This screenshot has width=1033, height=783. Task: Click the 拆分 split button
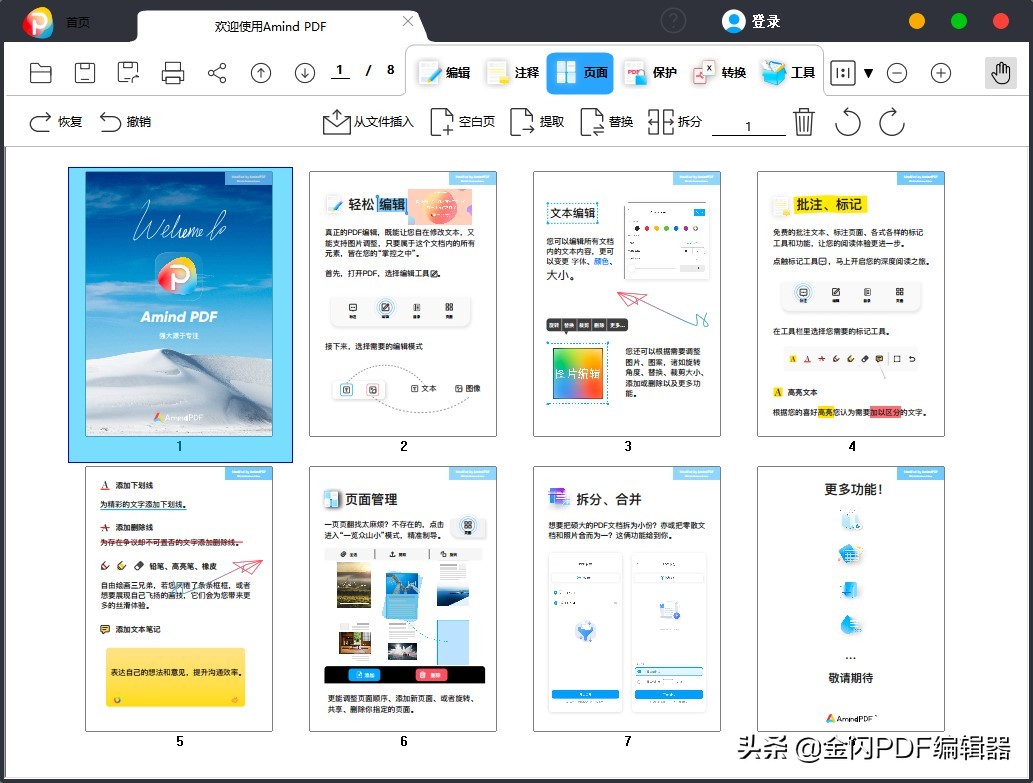tap(675, 122)
